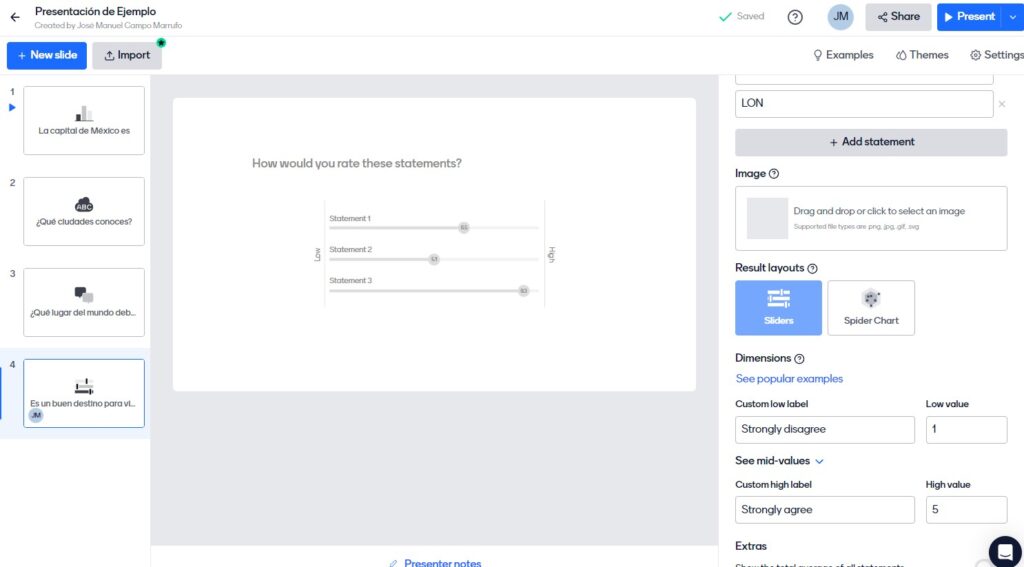Click the Add statement button
Viewport: 1024px width, 567px height.
(x=870, y=142)
